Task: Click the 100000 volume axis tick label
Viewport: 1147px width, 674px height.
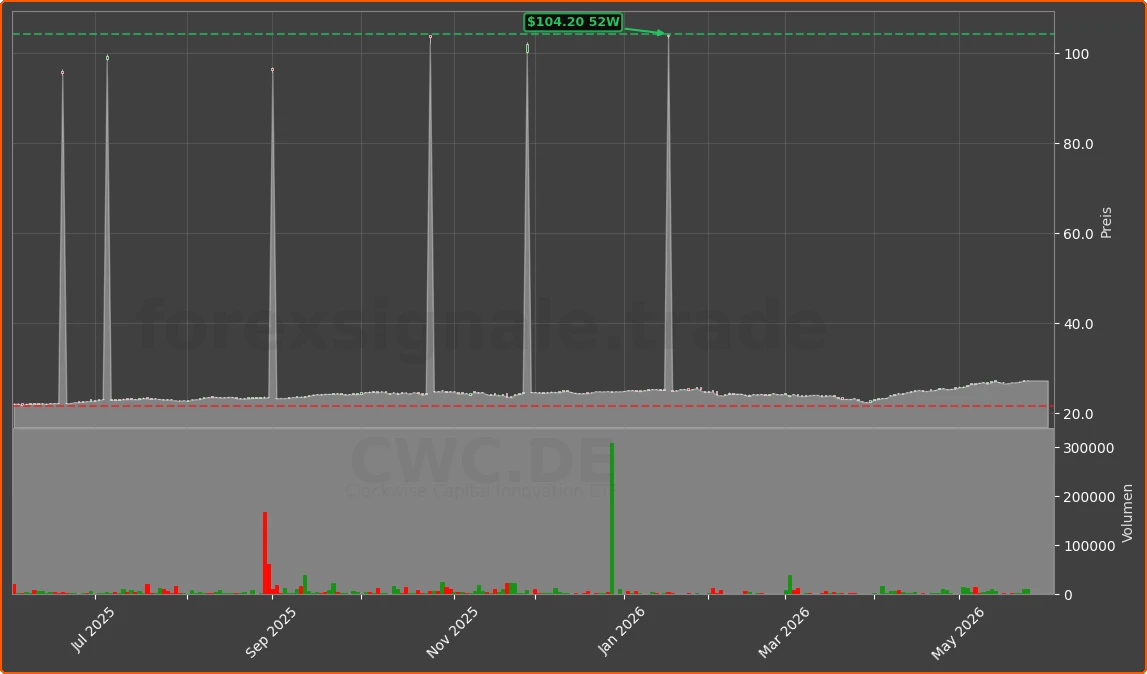Action: [1087, 546]
